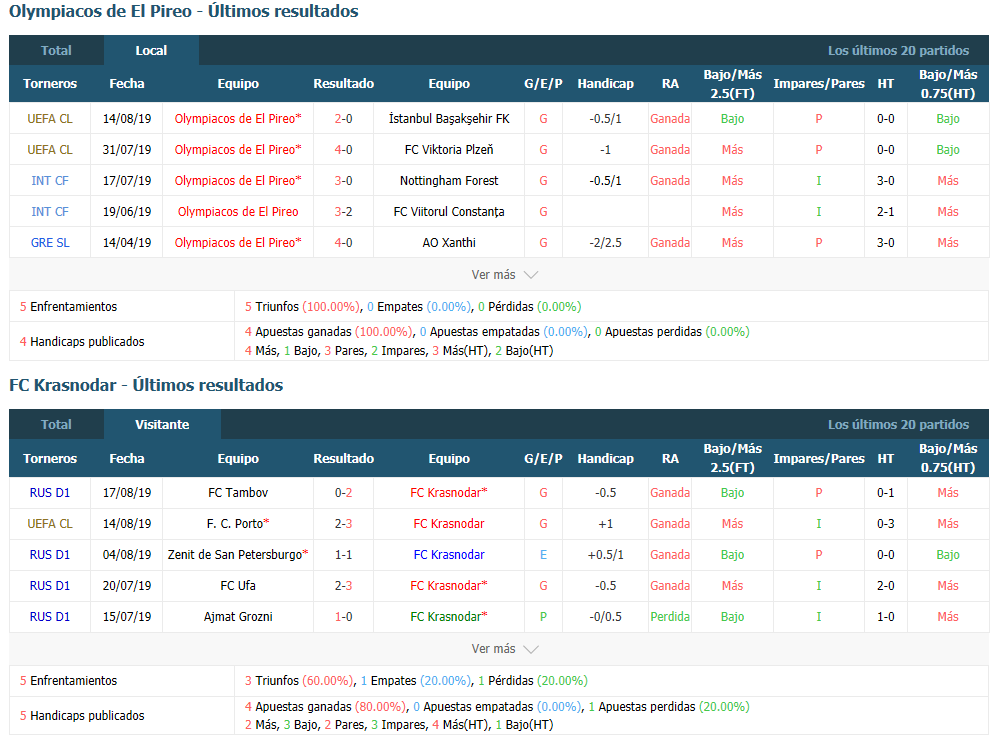Open RUS D1 link dated 15/07/19
The width and height of the screenshot is (1006, 739).
(x=50, y=616)
